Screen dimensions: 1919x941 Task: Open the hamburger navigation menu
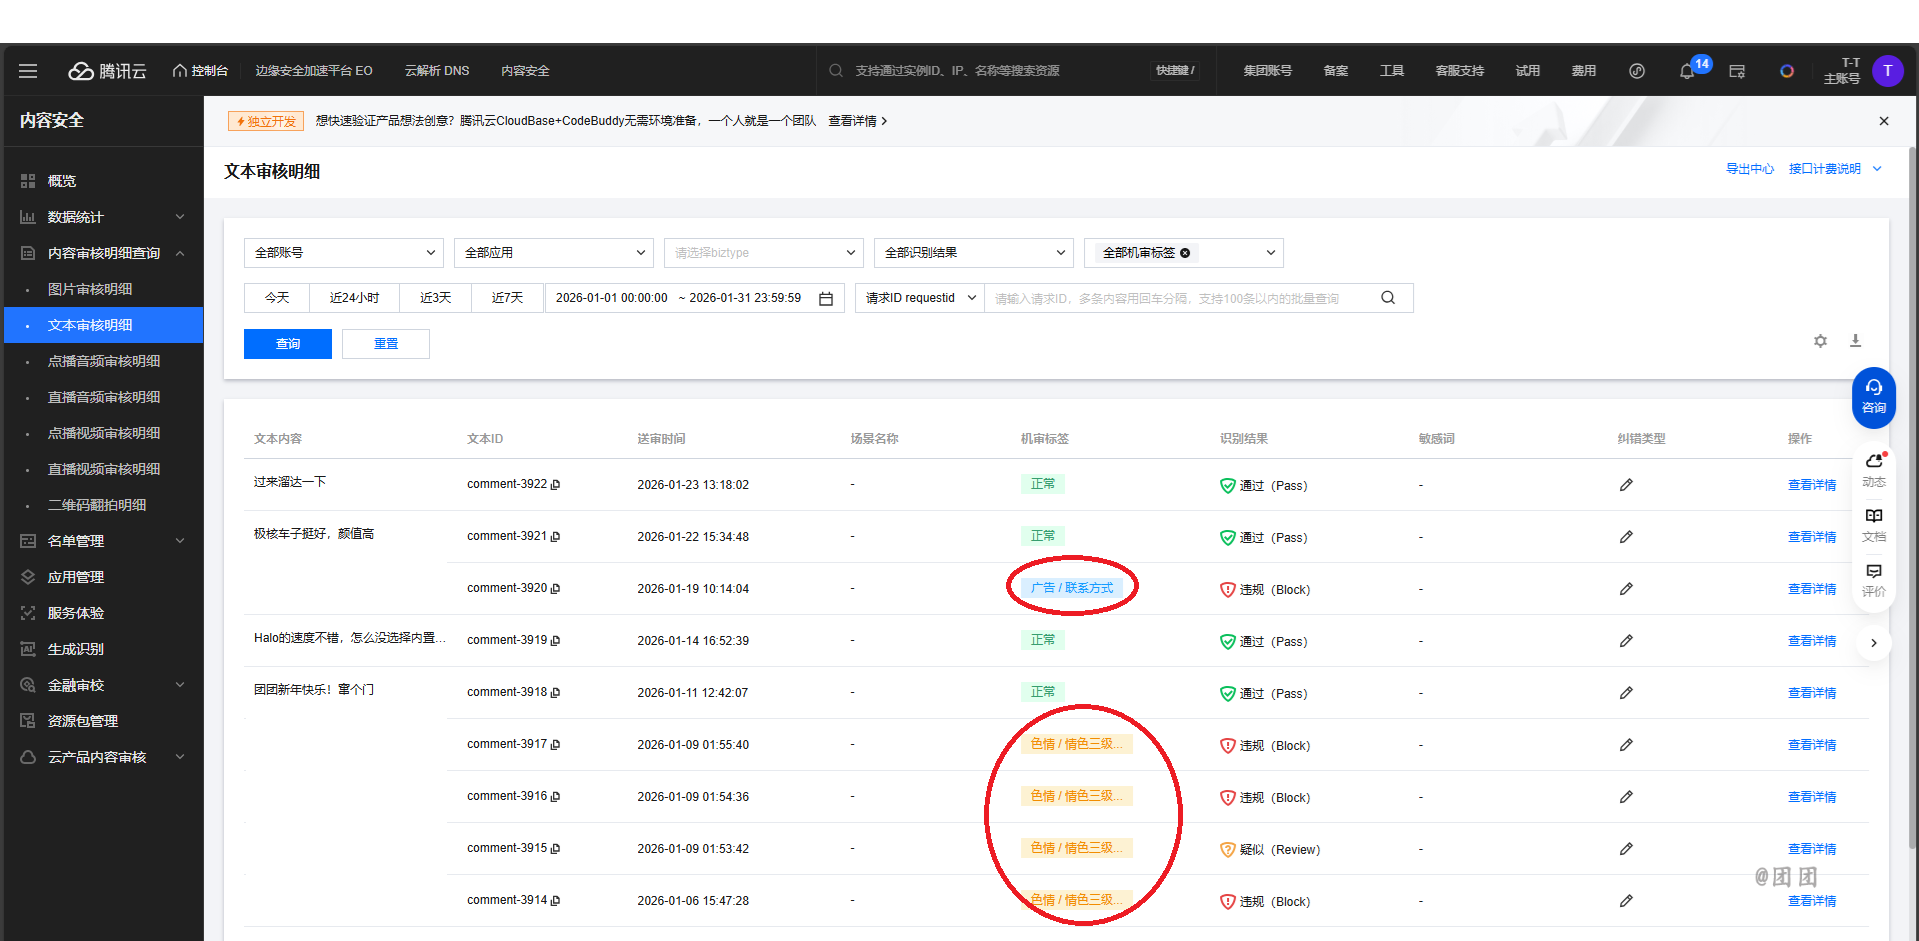pos(28,71)
